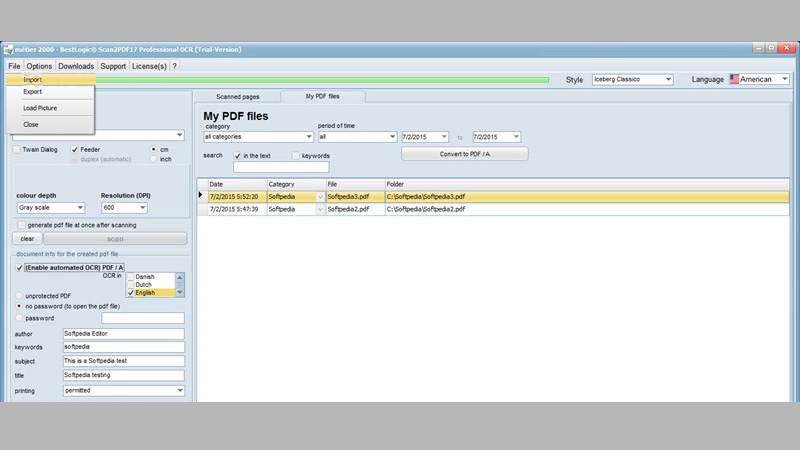800x450 pixels.
Task: Click the author text field
Action: (x=123, y=333)
